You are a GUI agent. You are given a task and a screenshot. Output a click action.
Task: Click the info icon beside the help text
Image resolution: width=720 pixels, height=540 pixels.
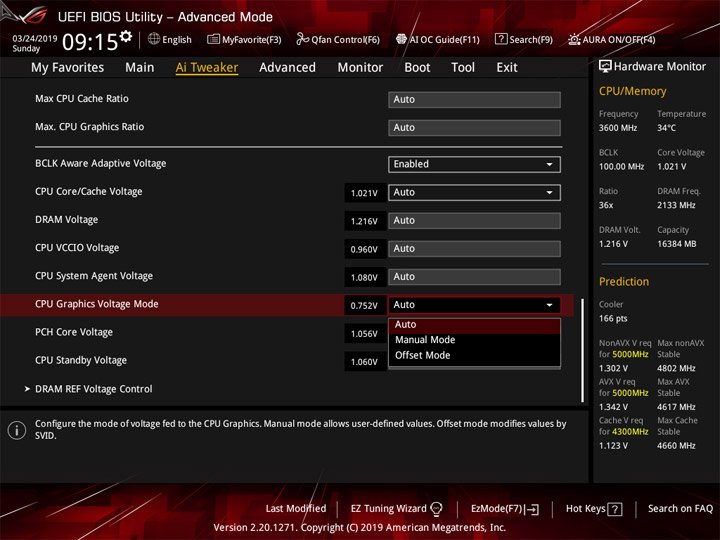17,430
